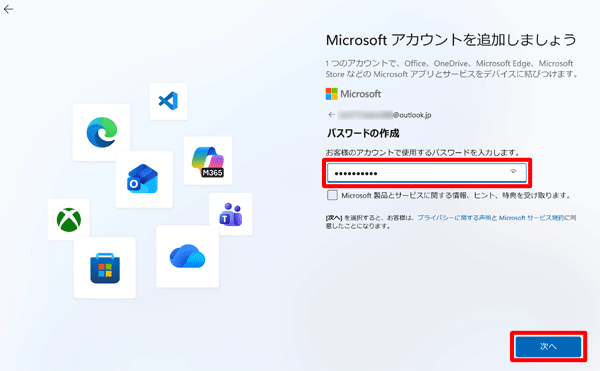Image resolution: width=600 pixels, height=371 pixels.
Task: Click the Outlook icon tile
Action: pyautogui.click(x=144, y=179)
